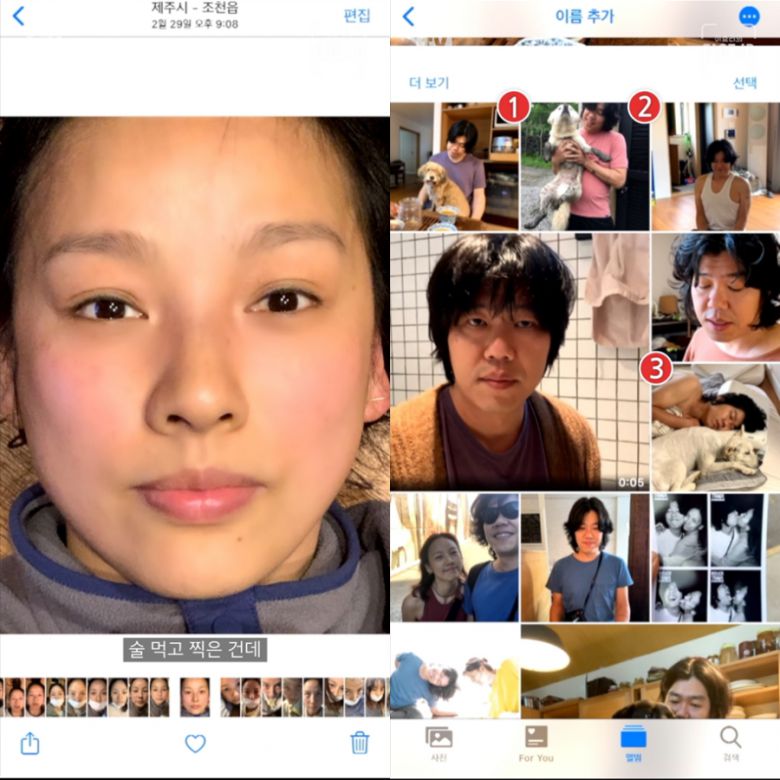The image size is (780, 780).
Task: Open the blue ellipsis more-options button
Action: click(748, 16)
